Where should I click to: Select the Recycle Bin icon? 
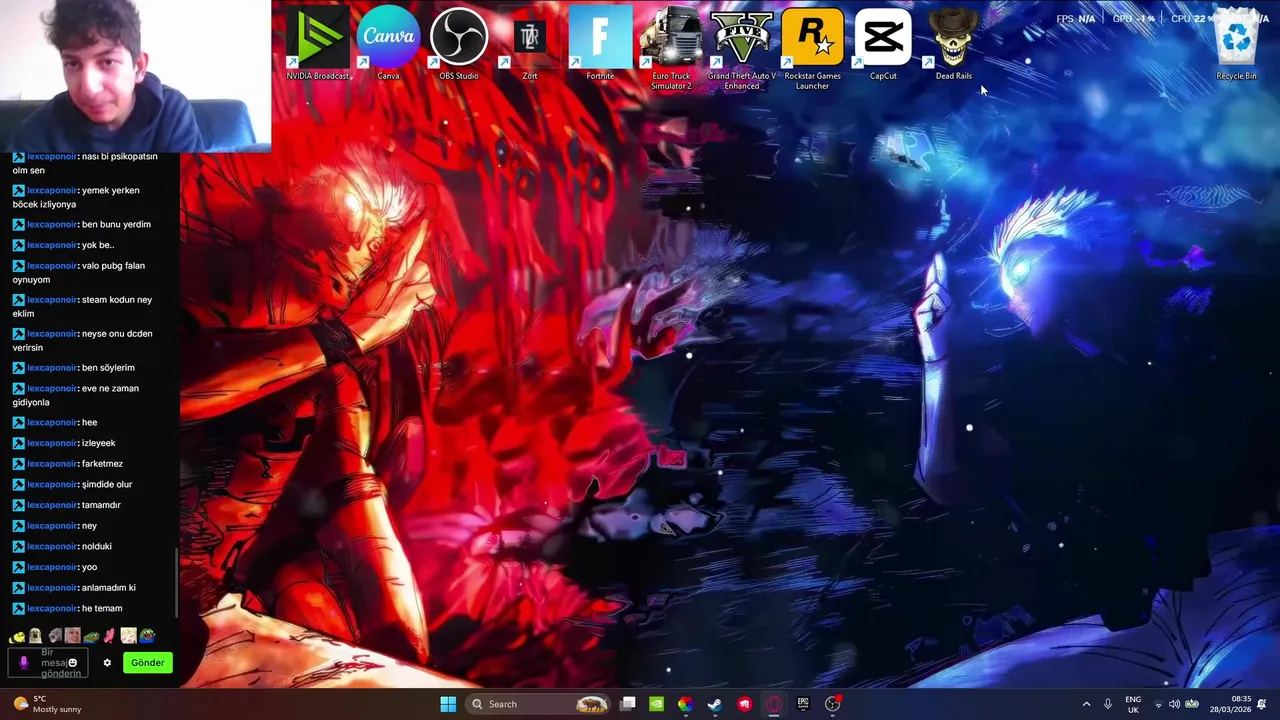[1237, 45]
